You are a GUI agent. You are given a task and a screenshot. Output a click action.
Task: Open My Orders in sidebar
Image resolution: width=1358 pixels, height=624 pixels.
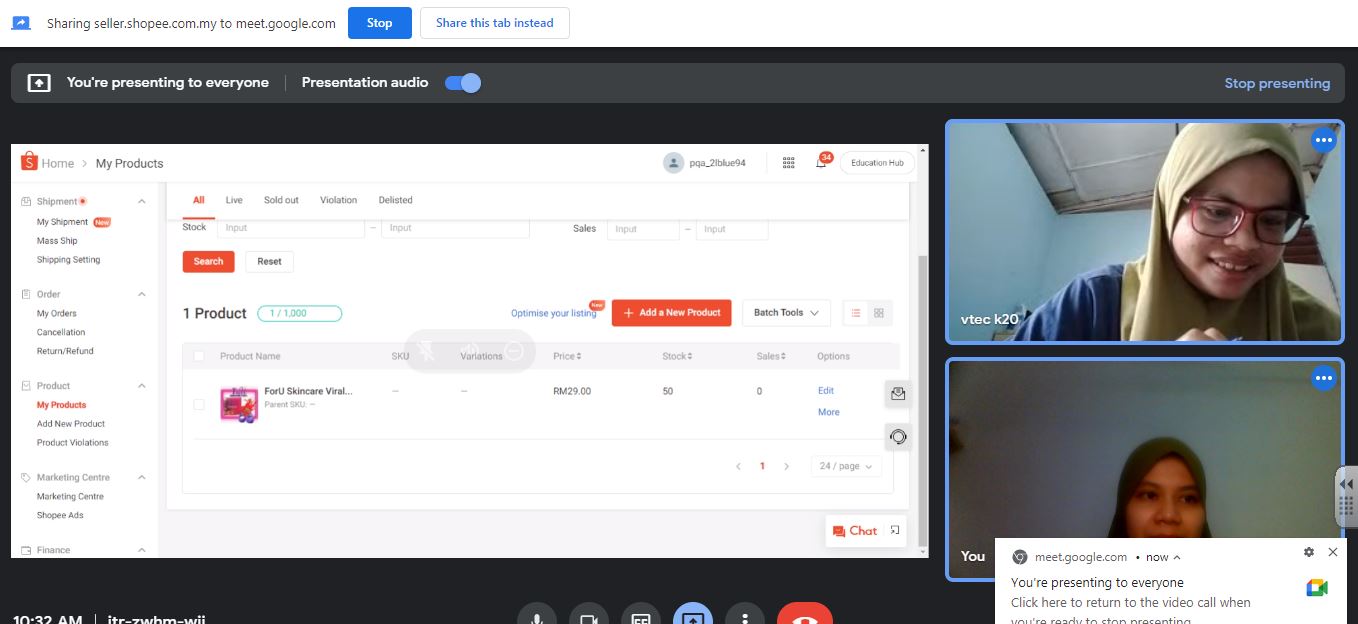coord(57,314)
